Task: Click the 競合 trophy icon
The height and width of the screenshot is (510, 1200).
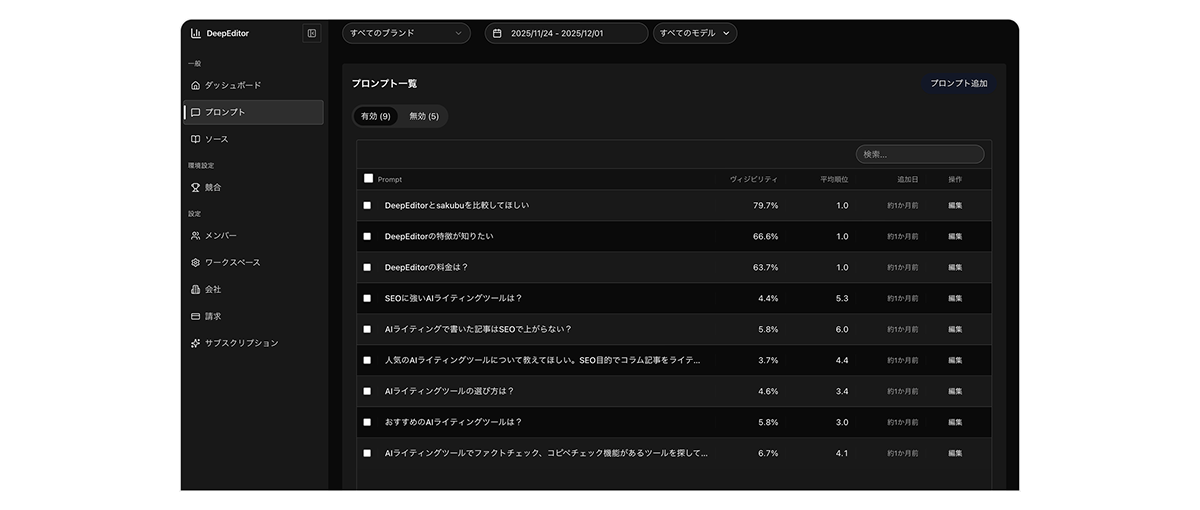Action: coord(196,187)
